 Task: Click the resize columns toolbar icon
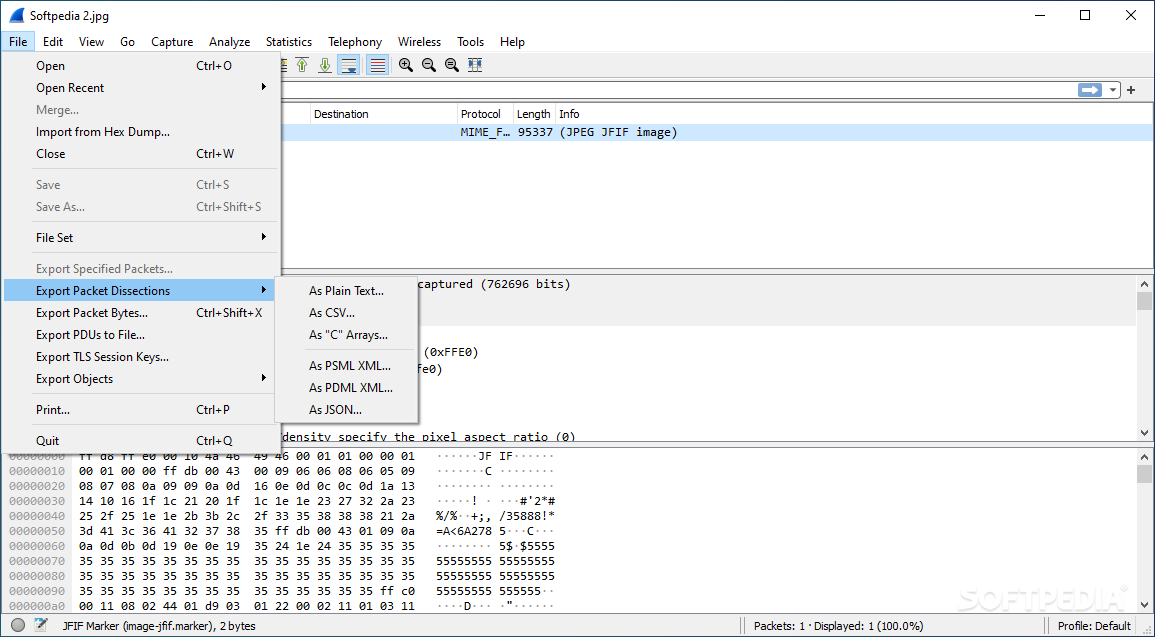[x=475, y=65]
